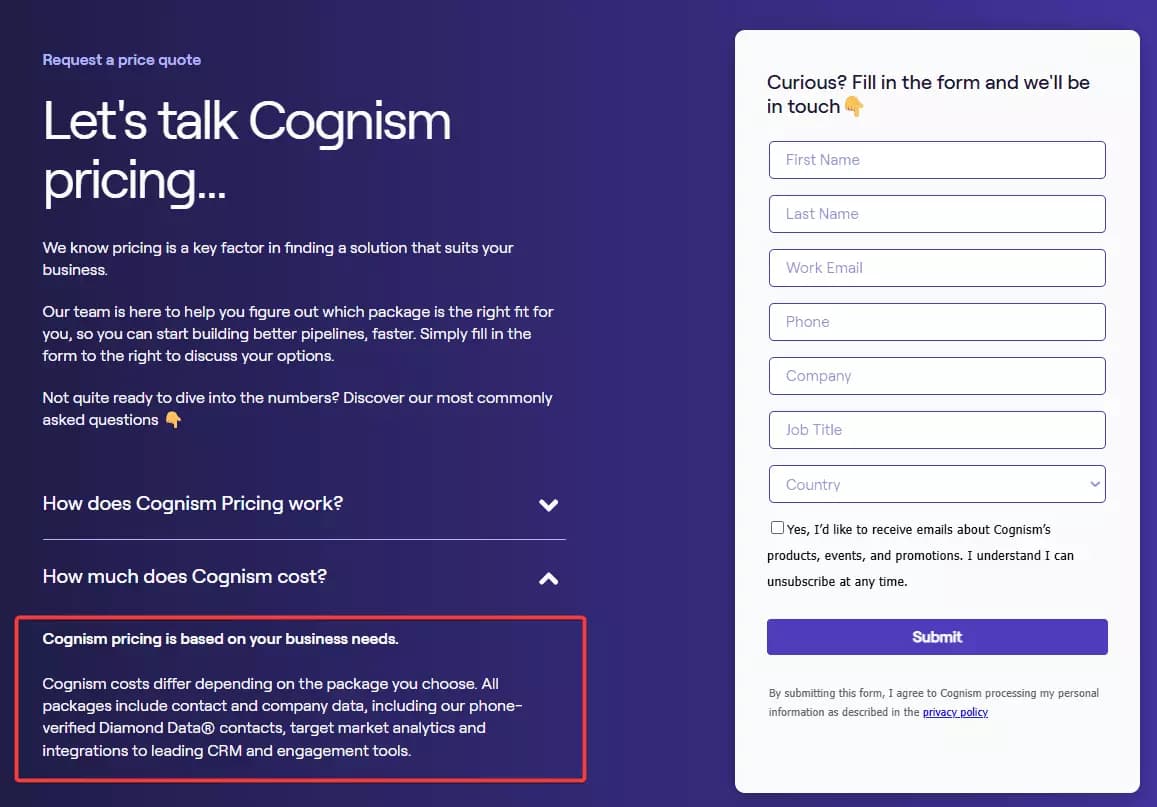This screenshot has height=807, width=1157.
Task: Click the 'How much does Cognism cost?' question
Action: (x=185, y=576)
